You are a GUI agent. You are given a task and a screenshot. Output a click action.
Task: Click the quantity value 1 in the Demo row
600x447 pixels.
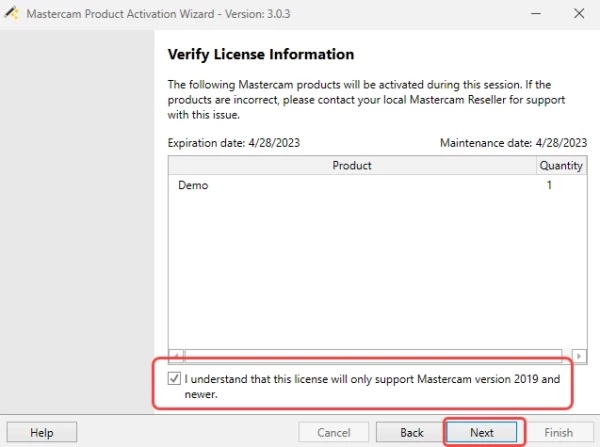tap(549, 186)
